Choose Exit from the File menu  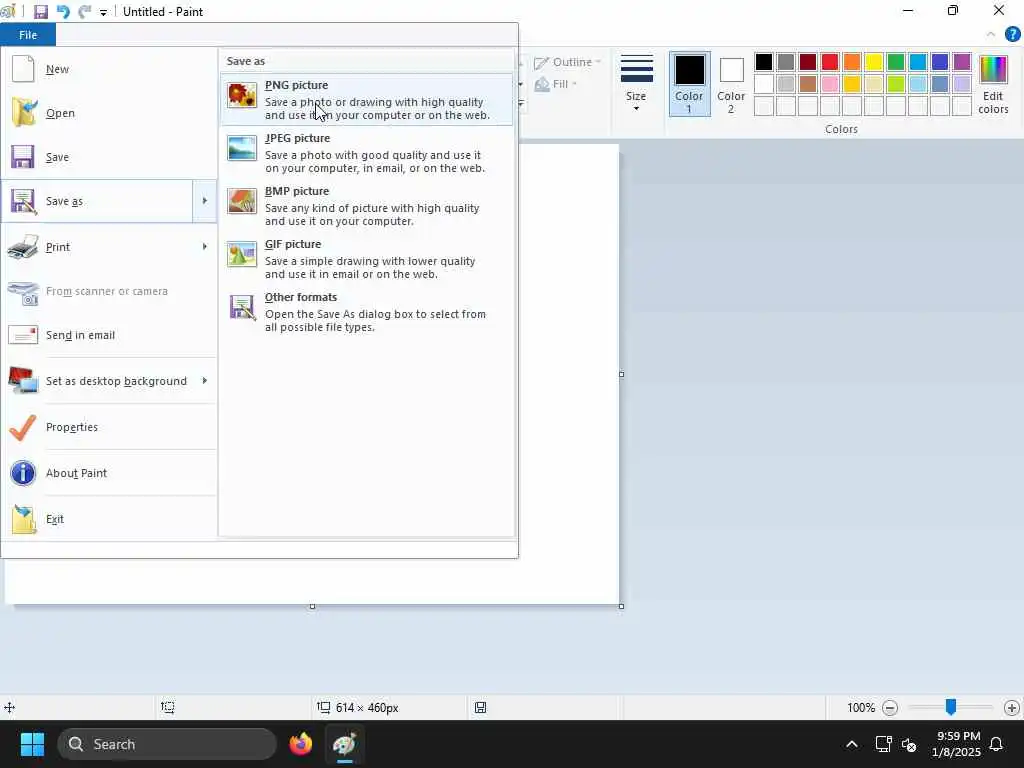pos(108,519)
